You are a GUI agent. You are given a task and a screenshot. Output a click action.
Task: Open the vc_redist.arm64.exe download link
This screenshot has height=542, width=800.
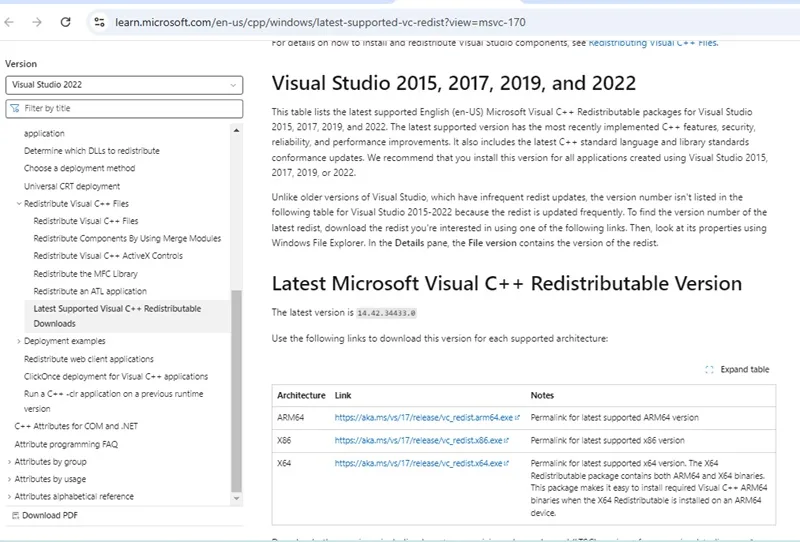423,417
